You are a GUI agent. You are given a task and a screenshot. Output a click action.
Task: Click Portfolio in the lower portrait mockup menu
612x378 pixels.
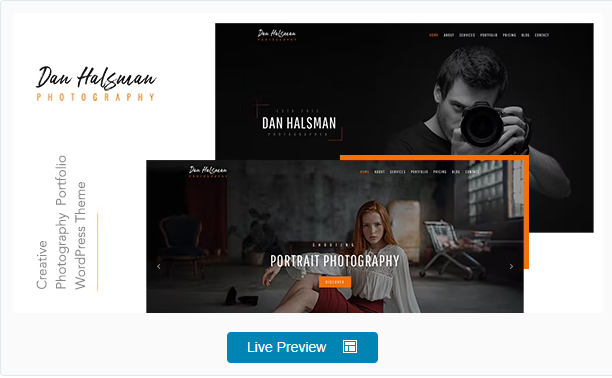click(420, 172)
